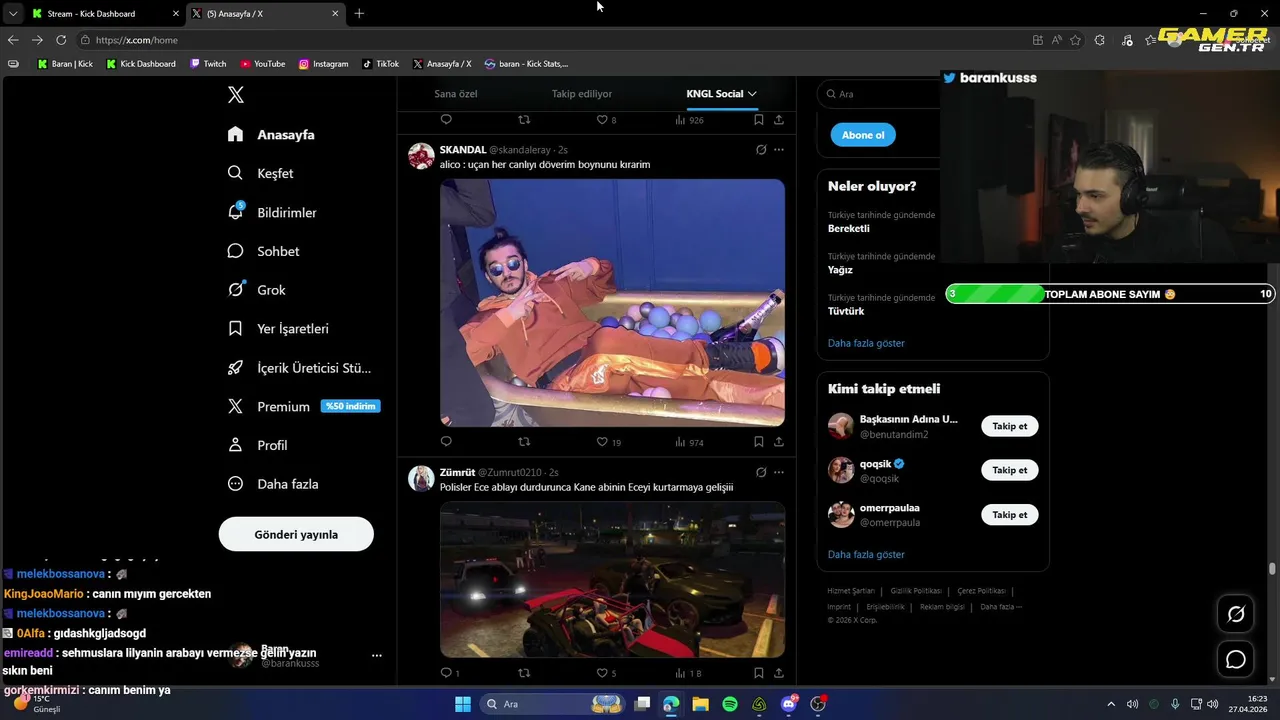The image size is (1280, 720).
Task: Ask Grok about SKANDAL's tweet
Action: tap(761, 150)
